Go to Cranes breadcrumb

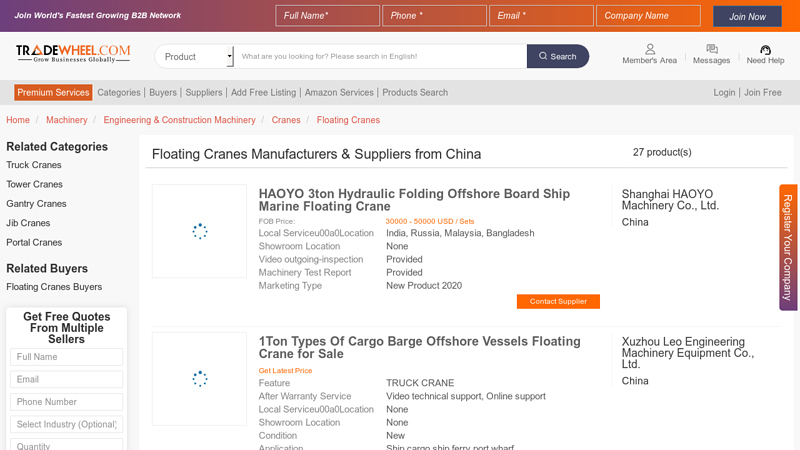286,120
